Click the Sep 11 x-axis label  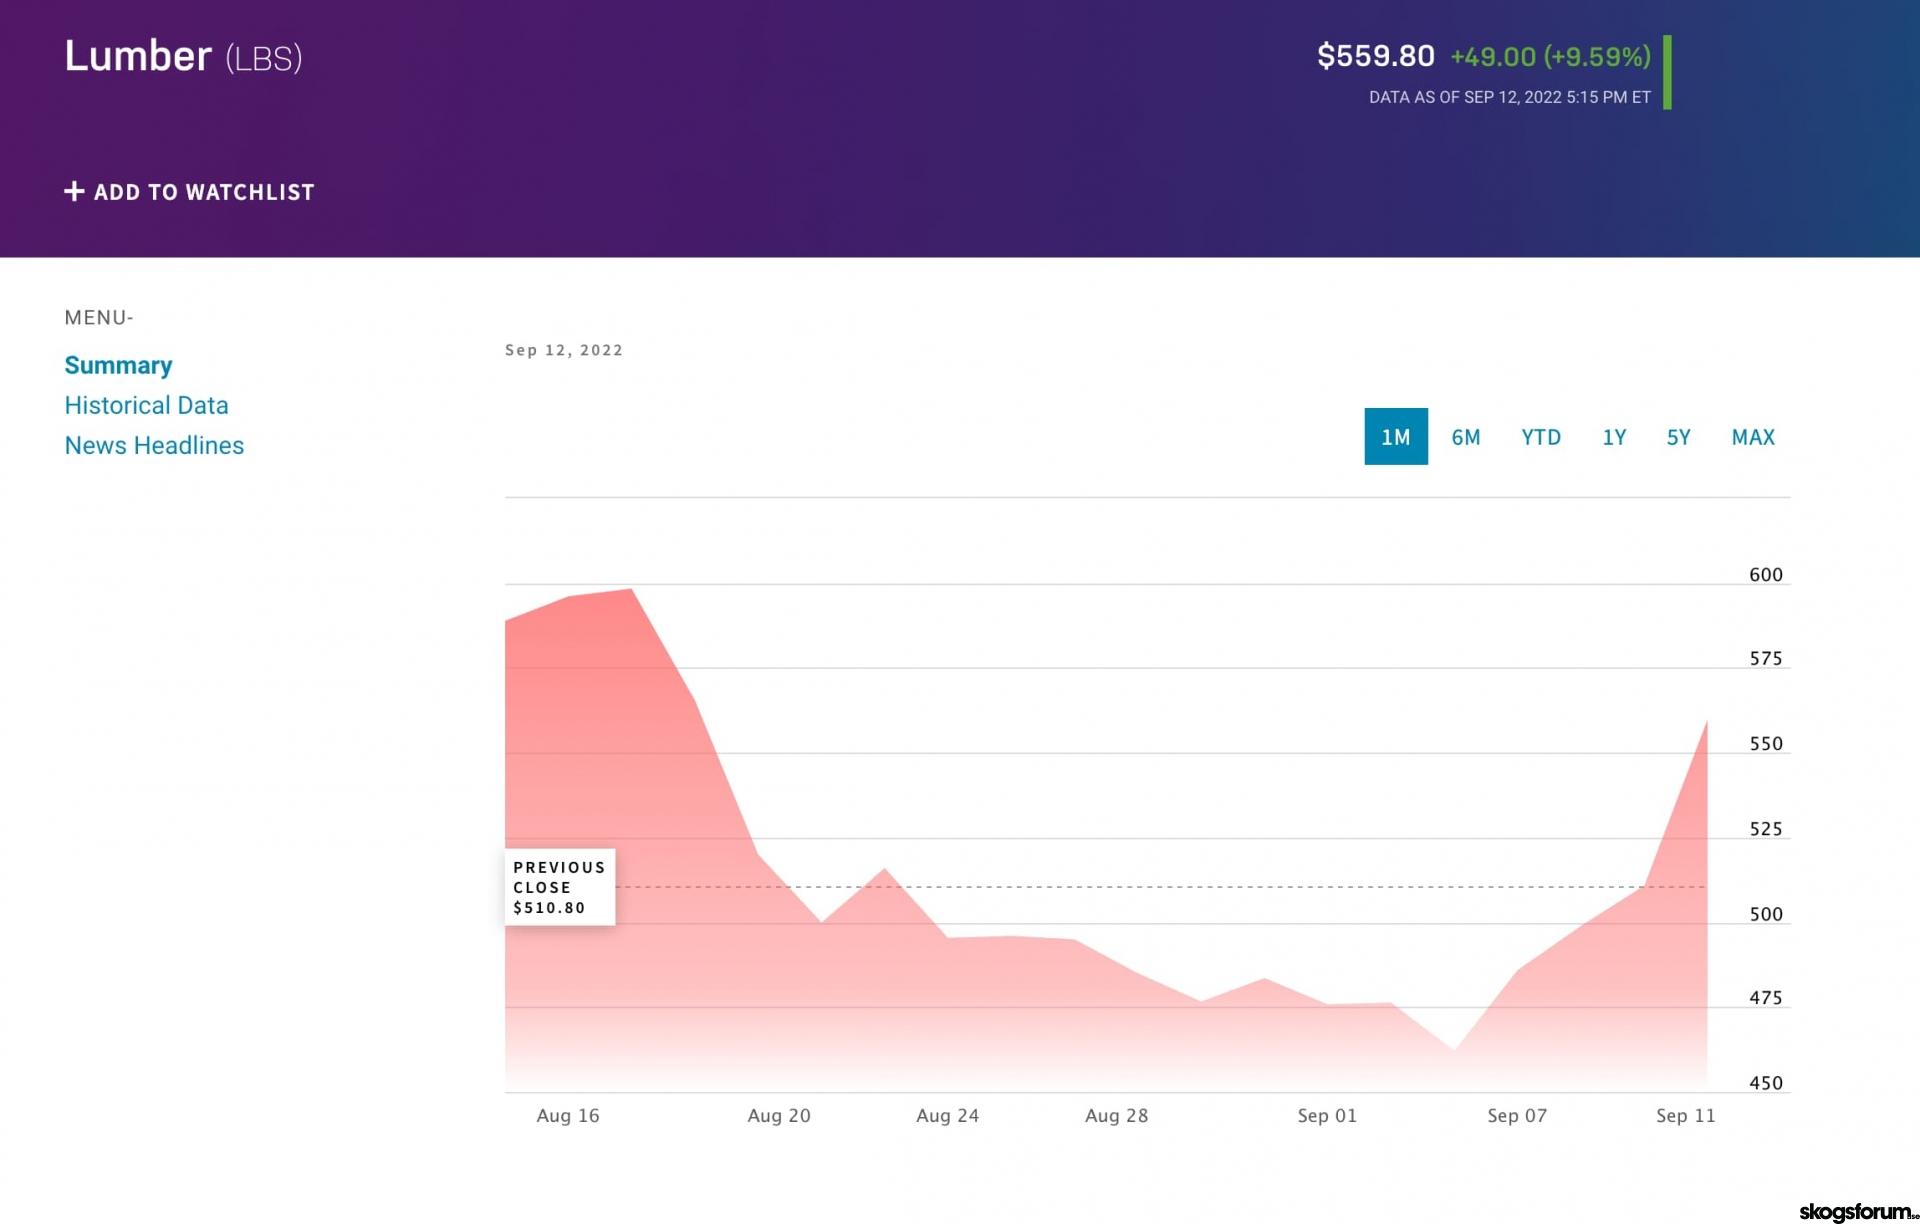click(x=1686, y=1116)
